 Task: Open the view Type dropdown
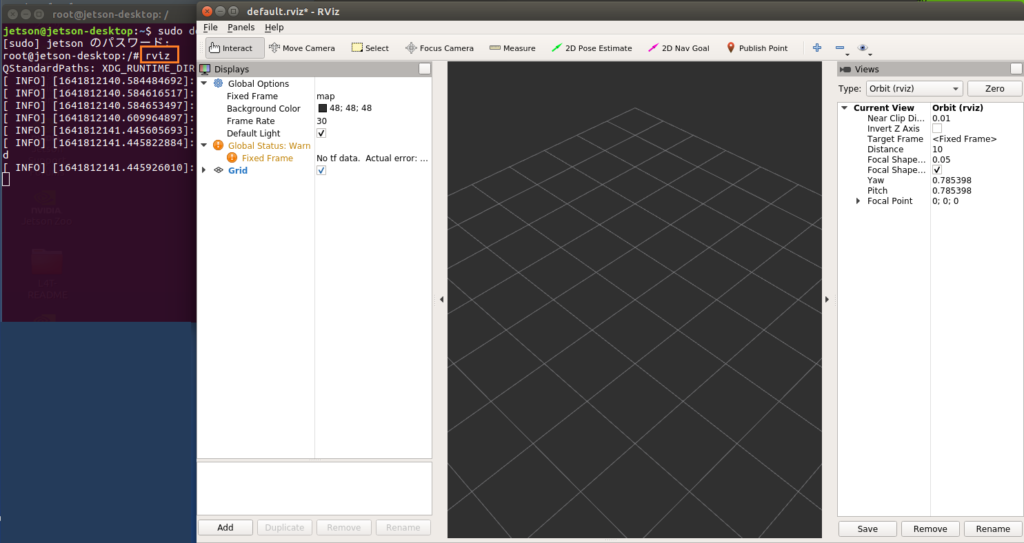tap(913, 89)
